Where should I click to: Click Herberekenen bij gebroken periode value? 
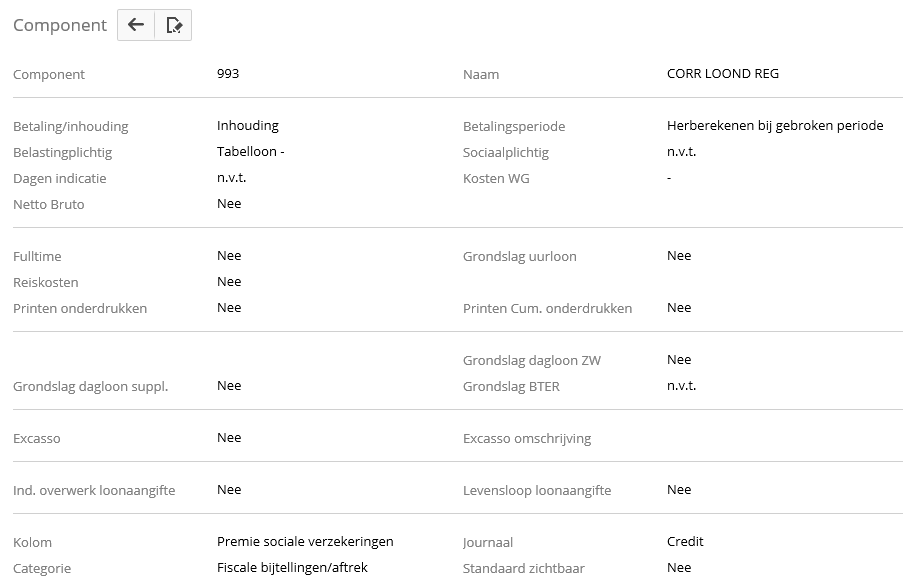tap(775, 126)
